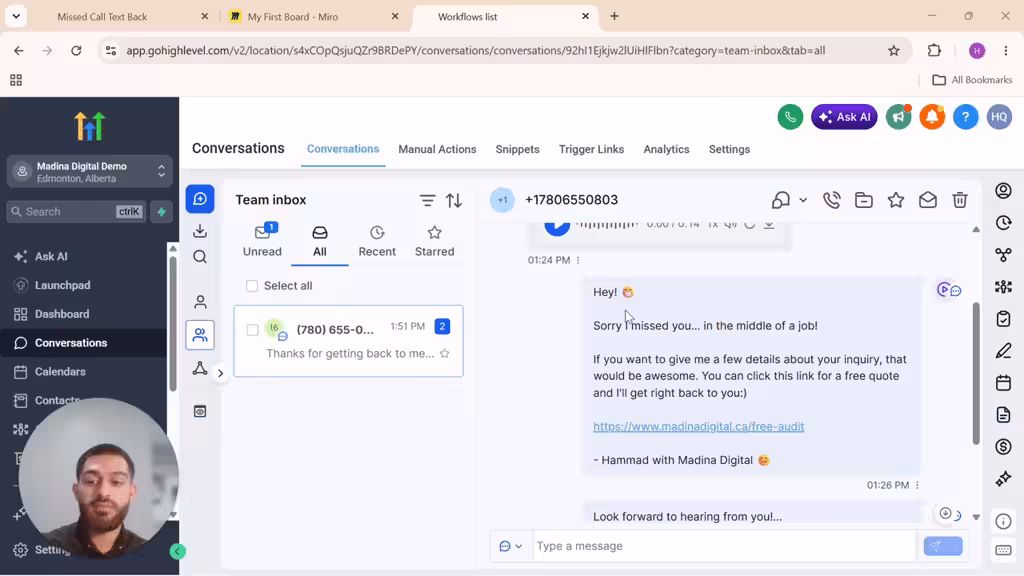The height and width of the screenshot is (576, 1024).
Task: Star this conversation in the header
Action: [x=895, y=200]
